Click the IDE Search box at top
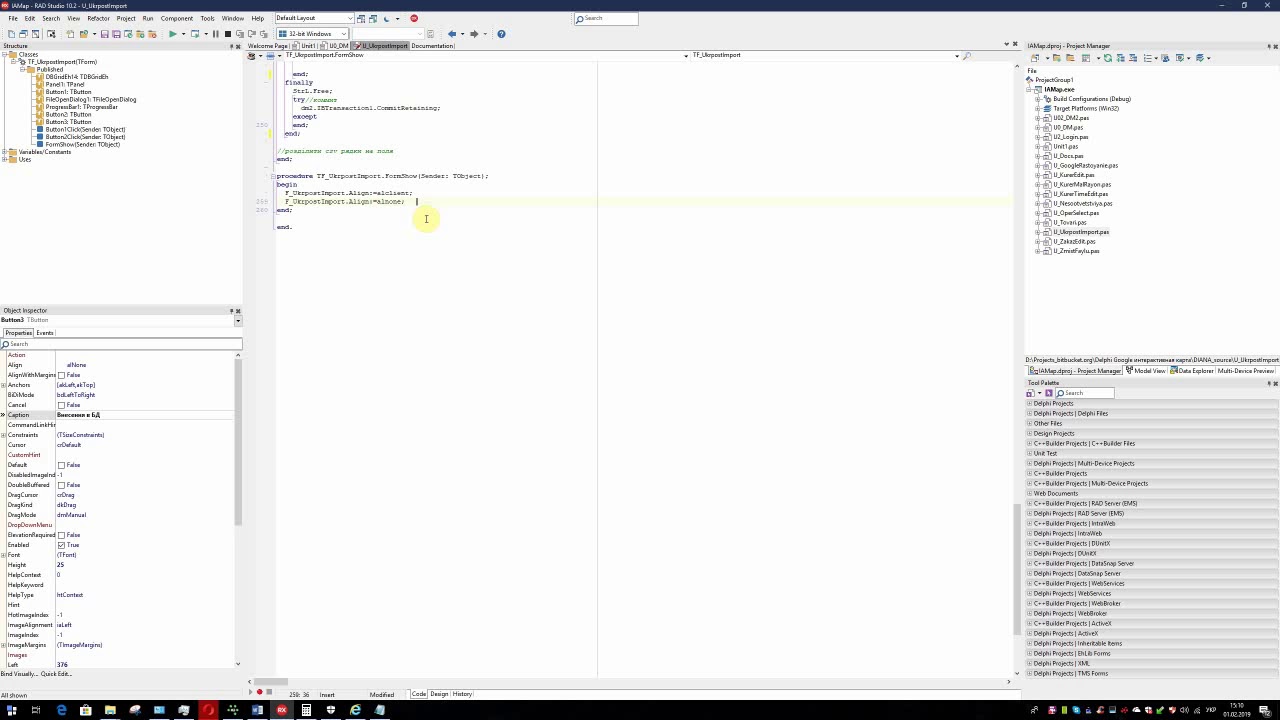 pyautogui.click(x=606, y=18)
